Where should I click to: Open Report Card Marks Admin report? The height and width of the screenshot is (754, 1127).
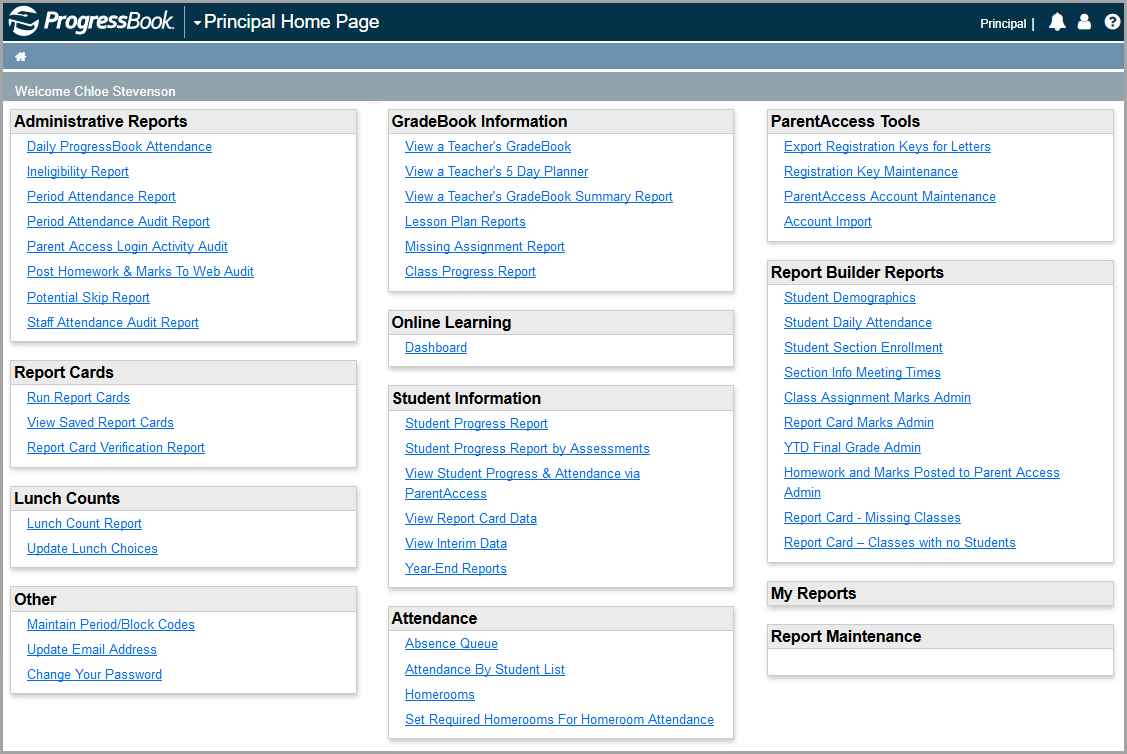(x=859, y=423)
